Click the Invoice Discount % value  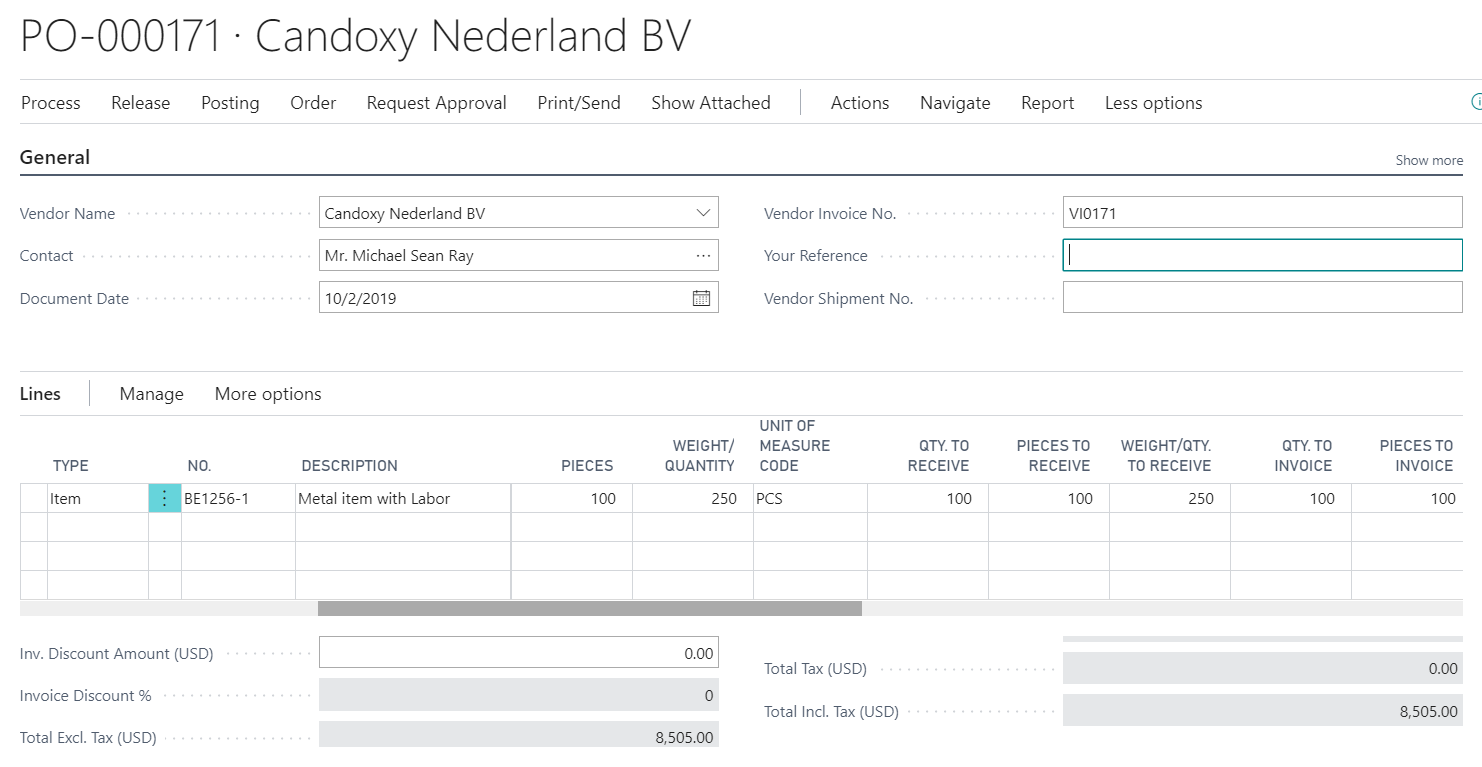click(519, 695)
